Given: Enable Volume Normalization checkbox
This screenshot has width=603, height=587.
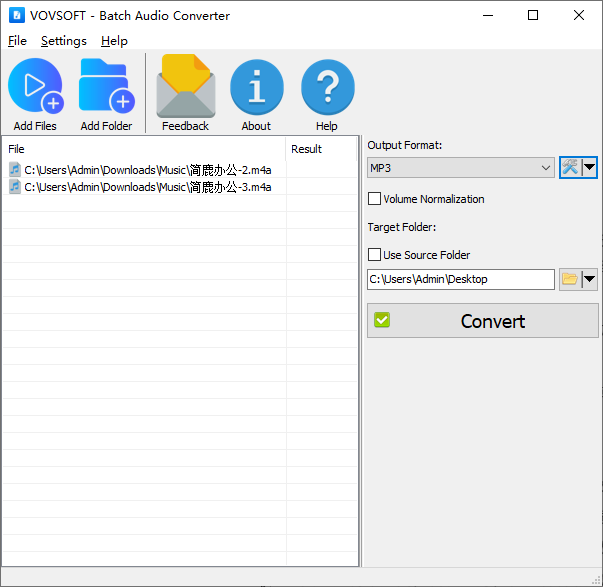Looking at the screenshot, I should click(x=375, y=199).
